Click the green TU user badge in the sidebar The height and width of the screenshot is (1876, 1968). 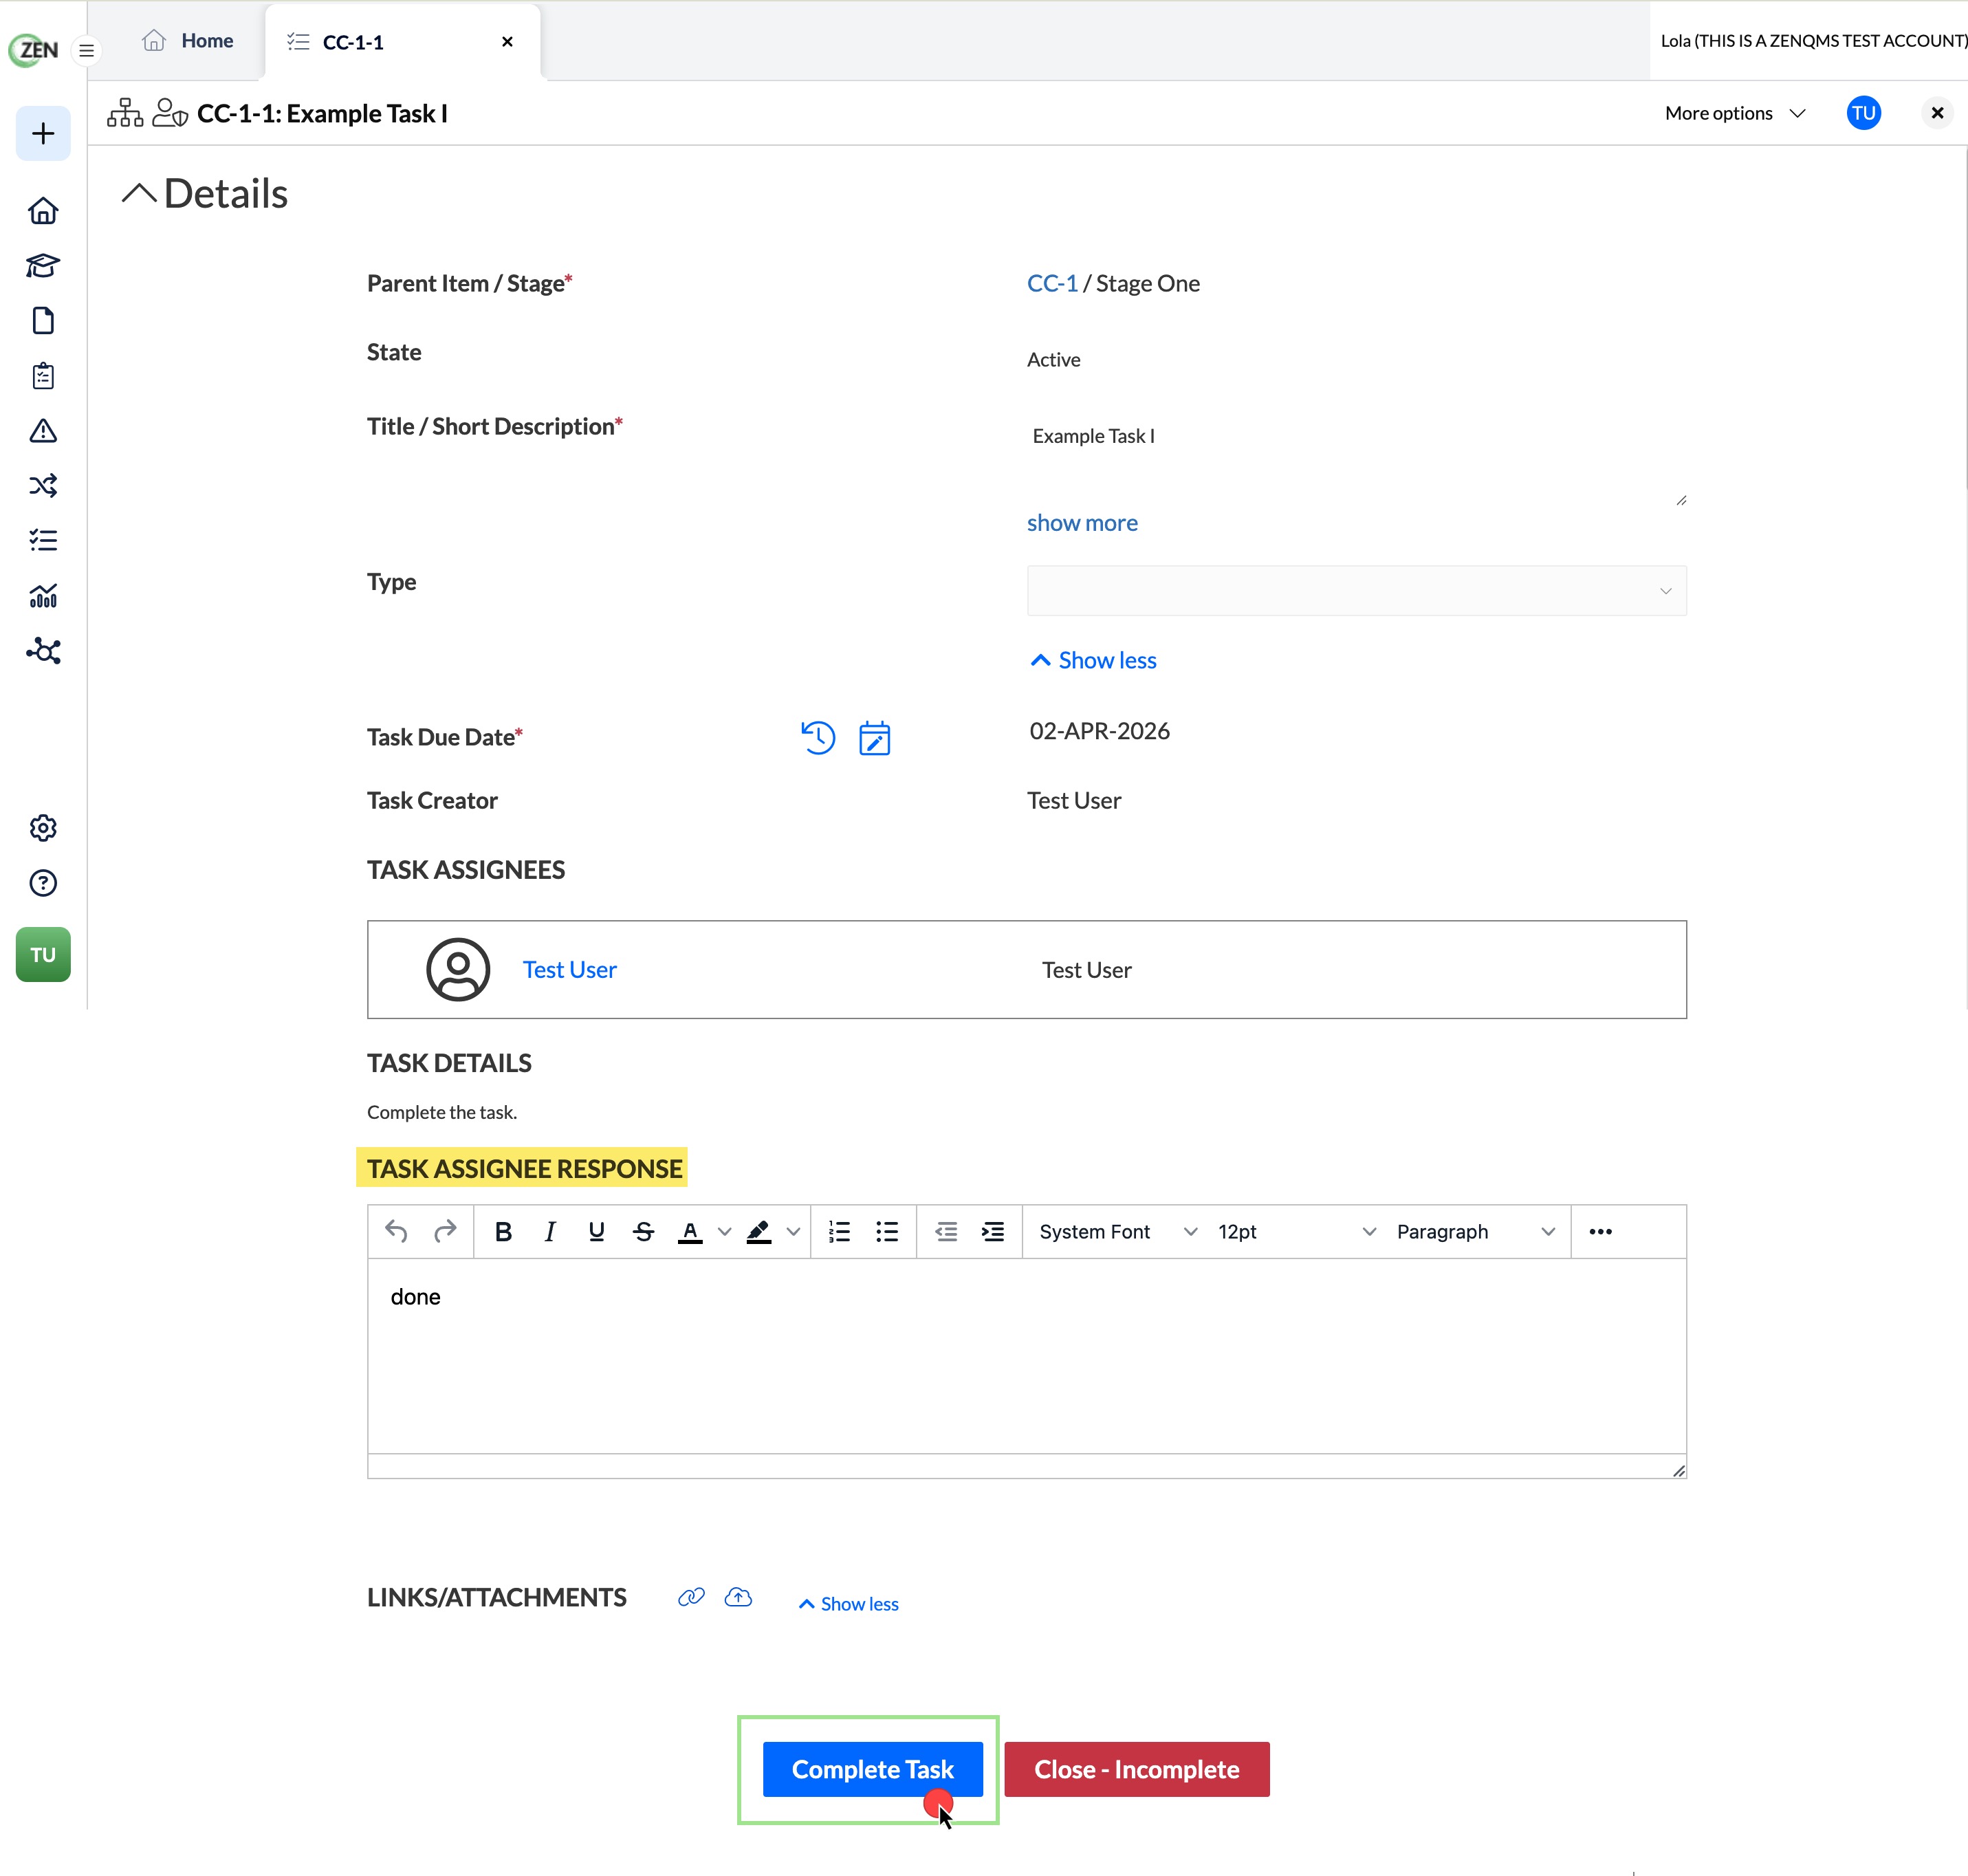tap(43, 955)
